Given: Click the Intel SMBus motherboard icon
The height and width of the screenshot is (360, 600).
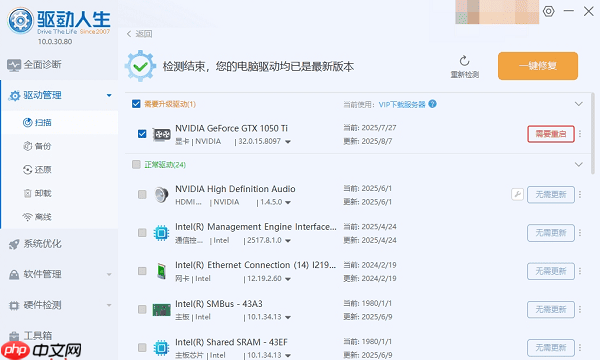Looking at the screenshot, I should pos(161,310).
